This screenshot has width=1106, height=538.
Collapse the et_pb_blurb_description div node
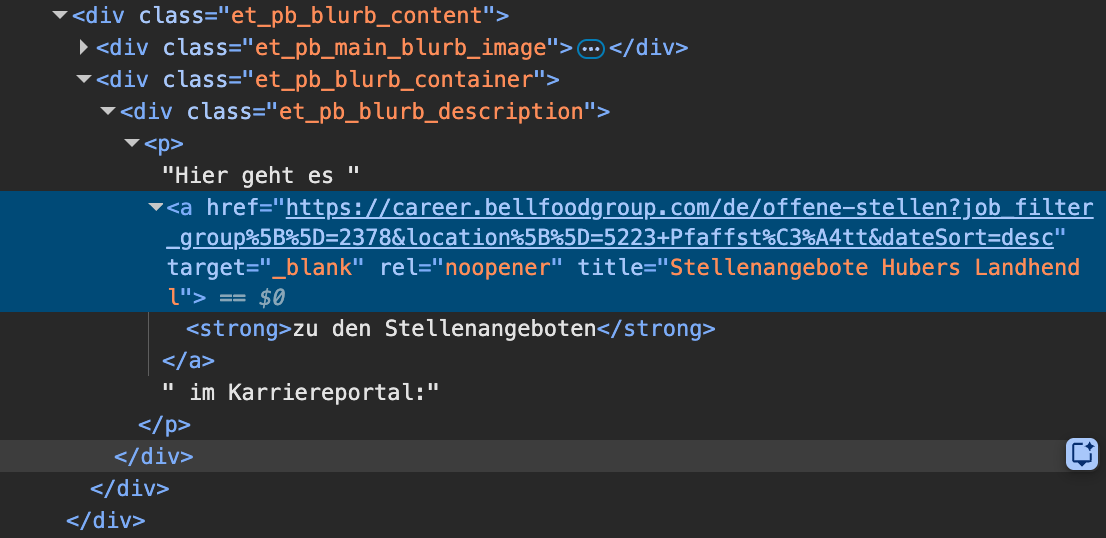(108, 112)
